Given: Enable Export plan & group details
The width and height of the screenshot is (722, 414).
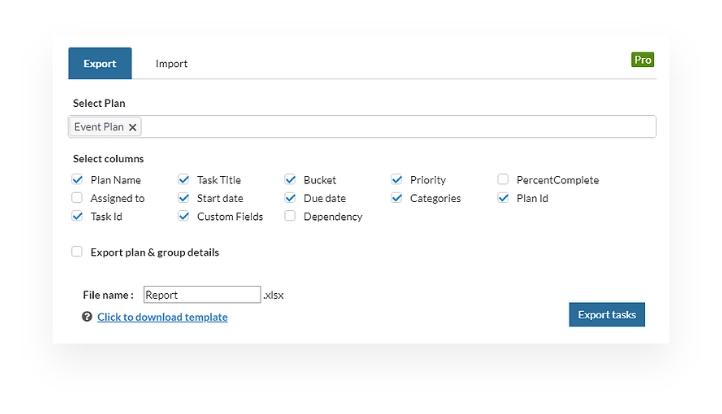Looking at the screenshot, I should [x=77, y=251].
